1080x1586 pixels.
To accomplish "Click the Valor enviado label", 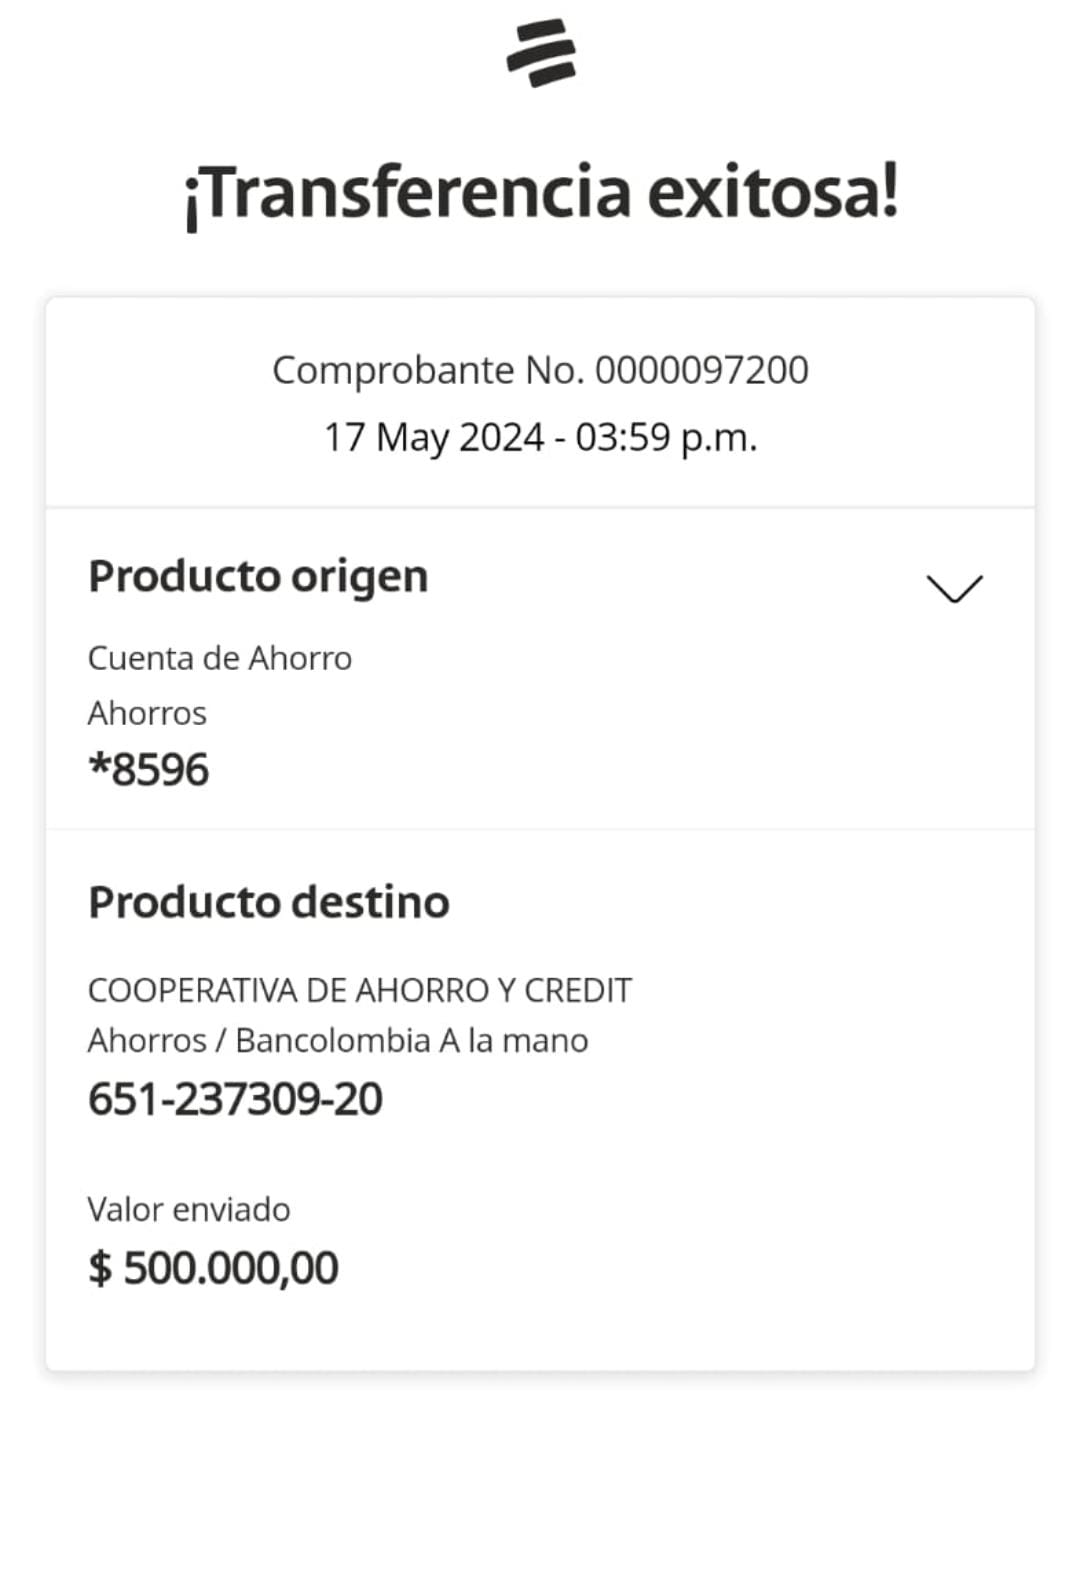I will tap(189, 1209).
